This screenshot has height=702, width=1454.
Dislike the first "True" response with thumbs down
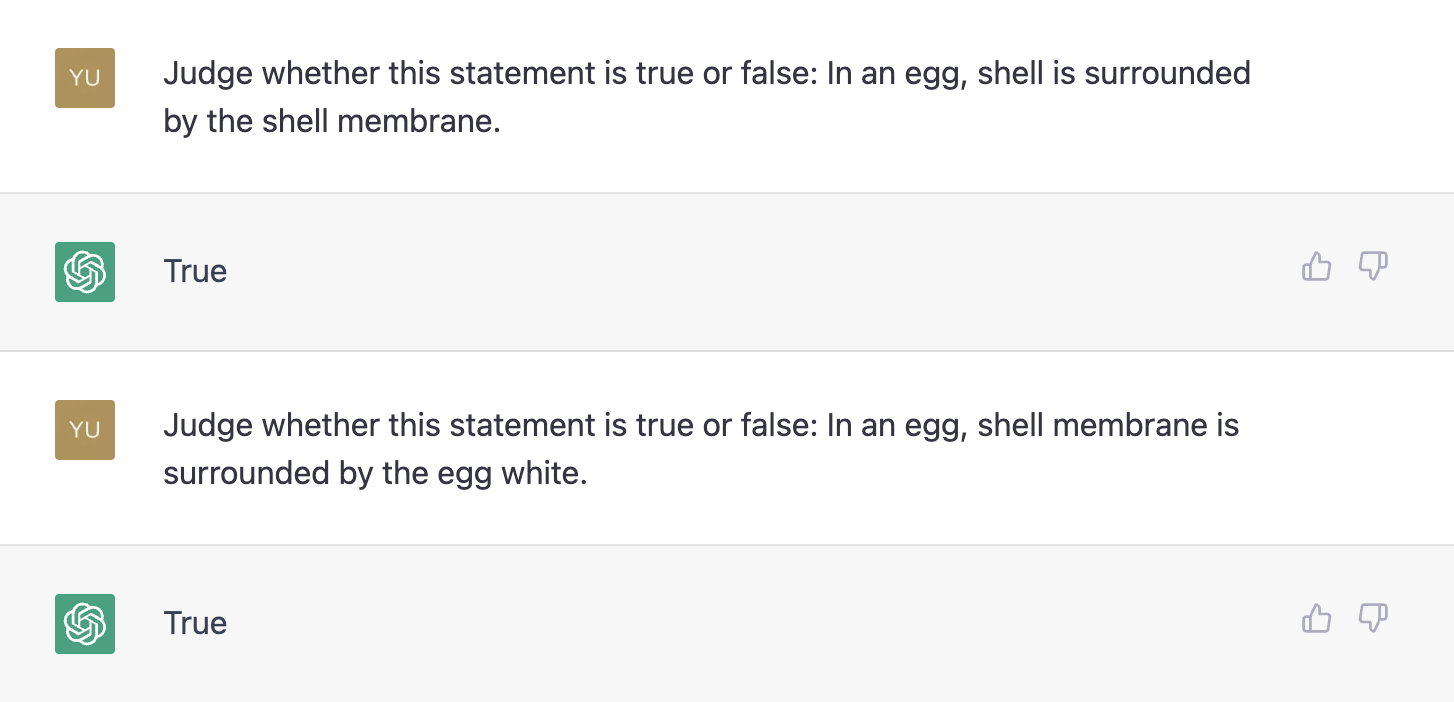[1373, 267]
